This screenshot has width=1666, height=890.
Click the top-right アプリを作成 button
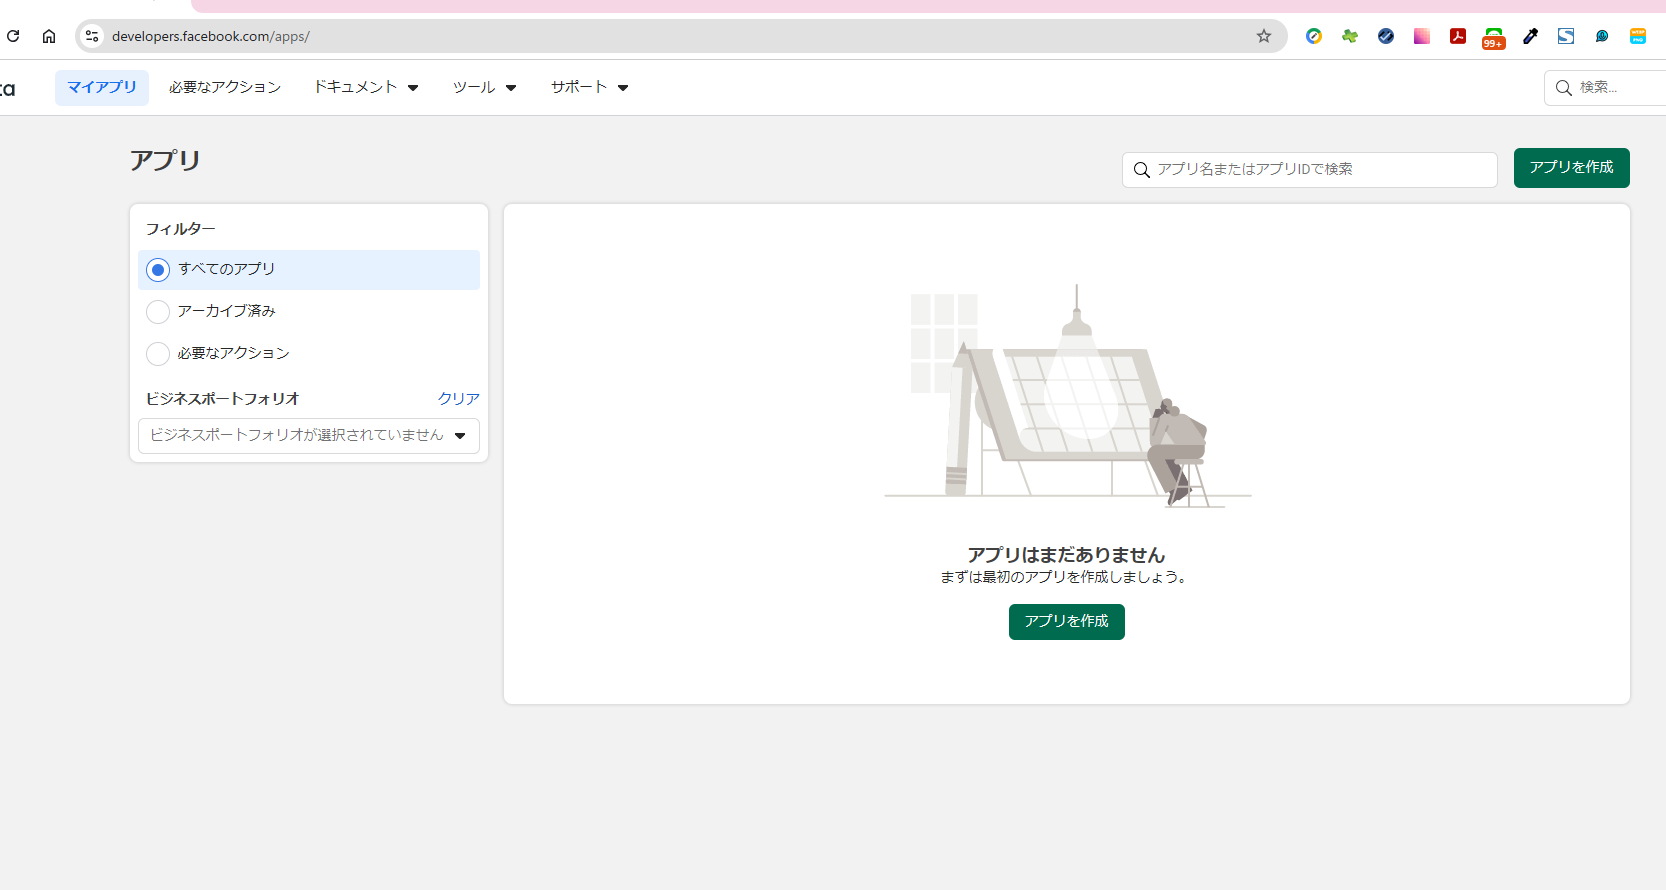(x=1572, y=168)
